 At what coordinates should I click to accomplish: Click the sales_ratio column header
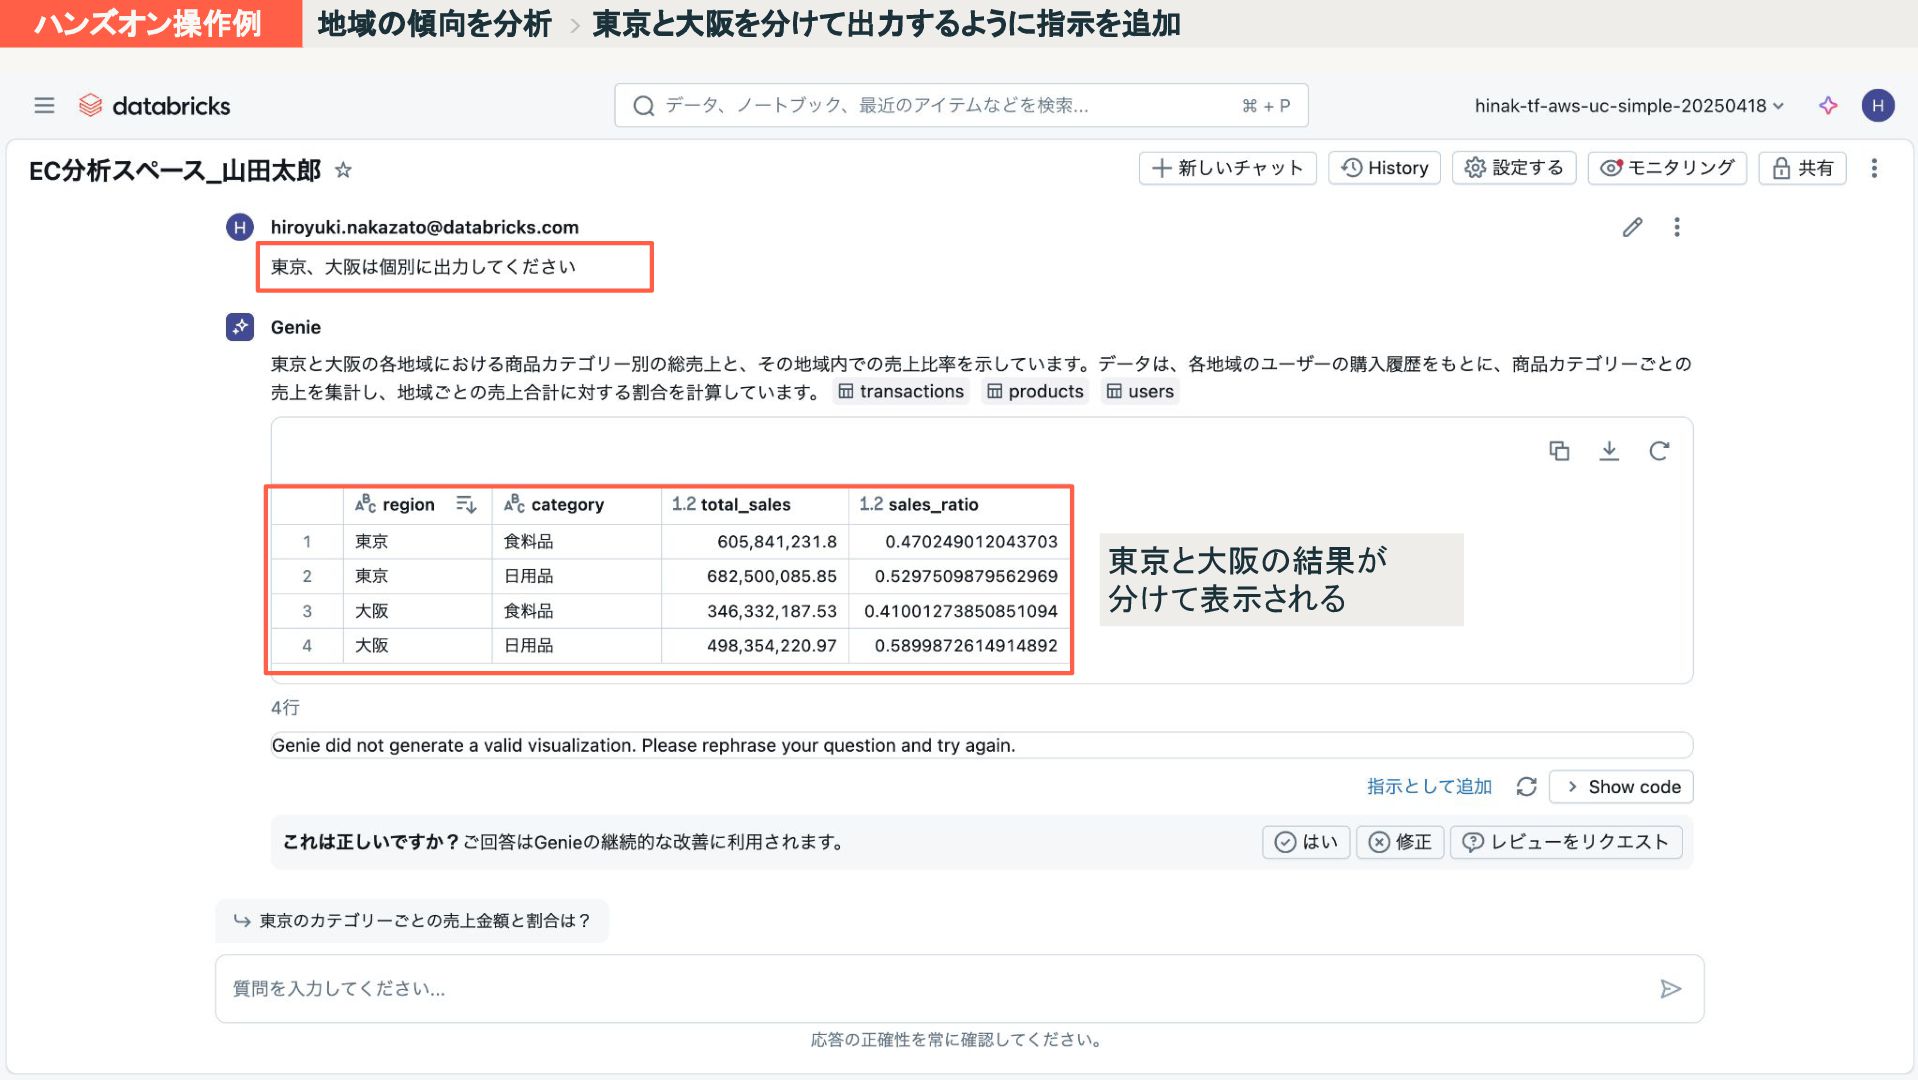(959, 505)
